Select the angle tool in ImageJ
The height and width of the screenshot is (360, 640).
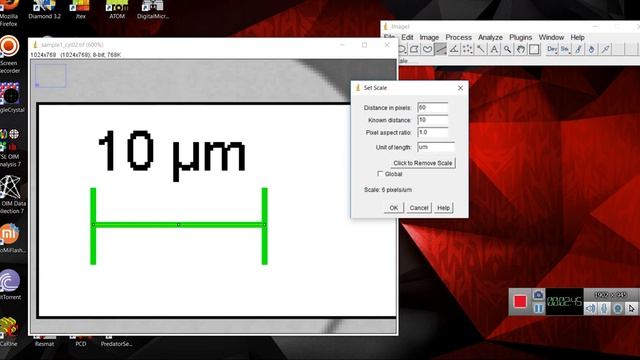pos(454,49)
